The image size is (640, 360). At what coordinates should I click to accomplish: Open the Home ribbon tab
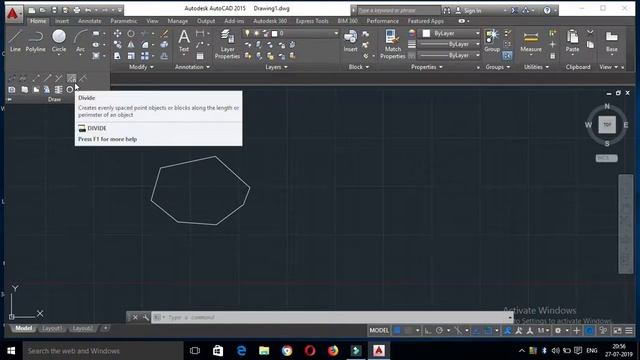click(x=38, y=21)
